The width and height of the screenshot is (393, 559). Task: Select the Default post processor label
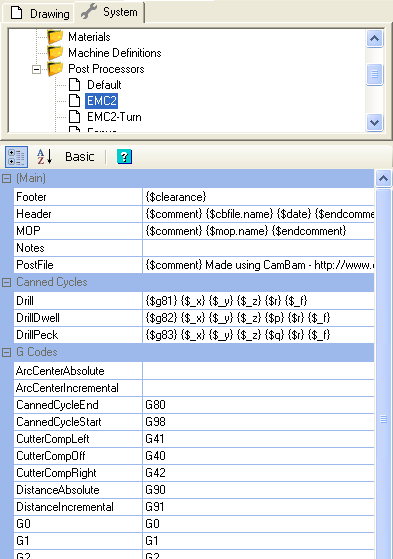click(104, 85)
